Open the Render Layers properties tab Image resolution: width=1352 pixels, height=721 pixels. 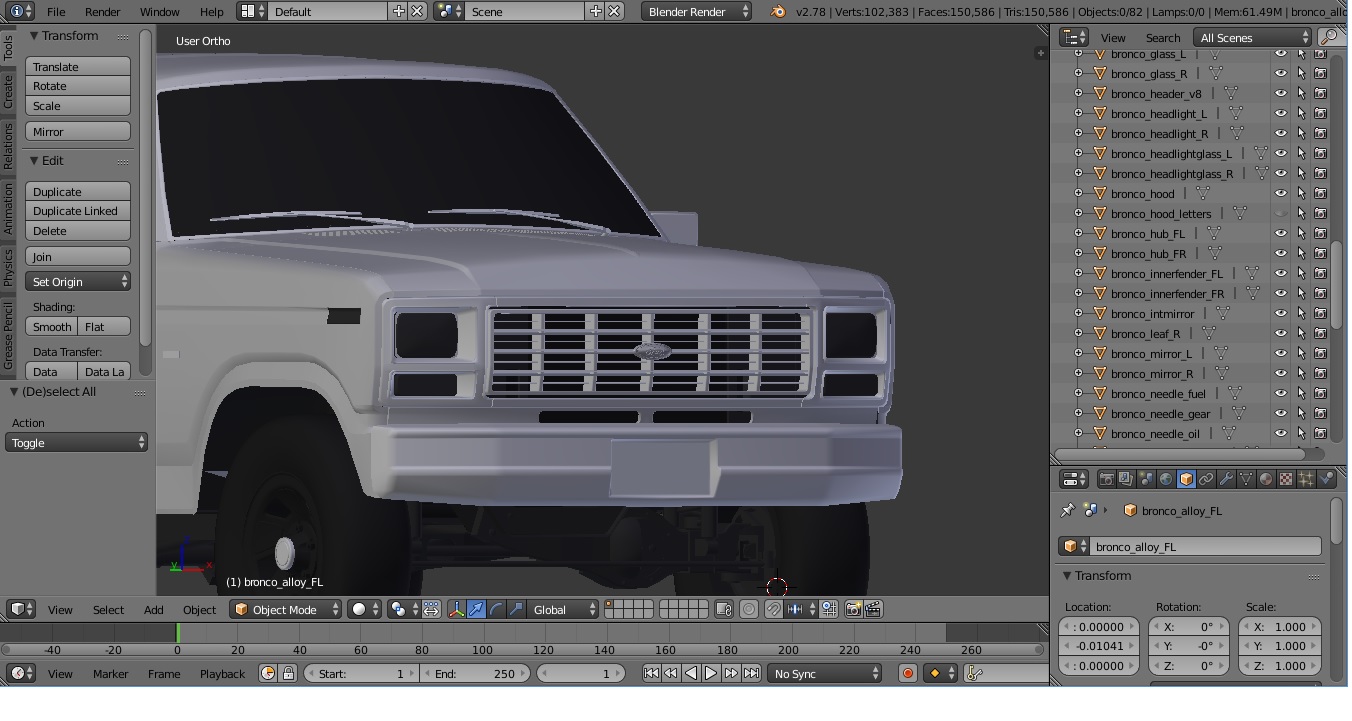click(1126, 479)
